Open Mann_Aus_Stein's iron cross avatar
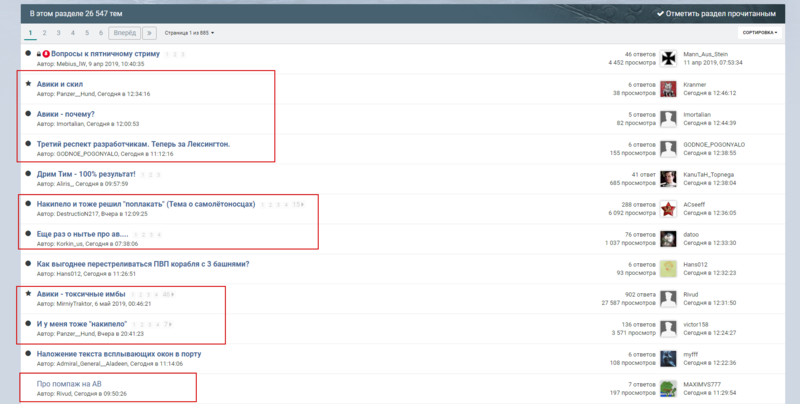Viewport: 800px width, 404px height. [x=669, y=58]
